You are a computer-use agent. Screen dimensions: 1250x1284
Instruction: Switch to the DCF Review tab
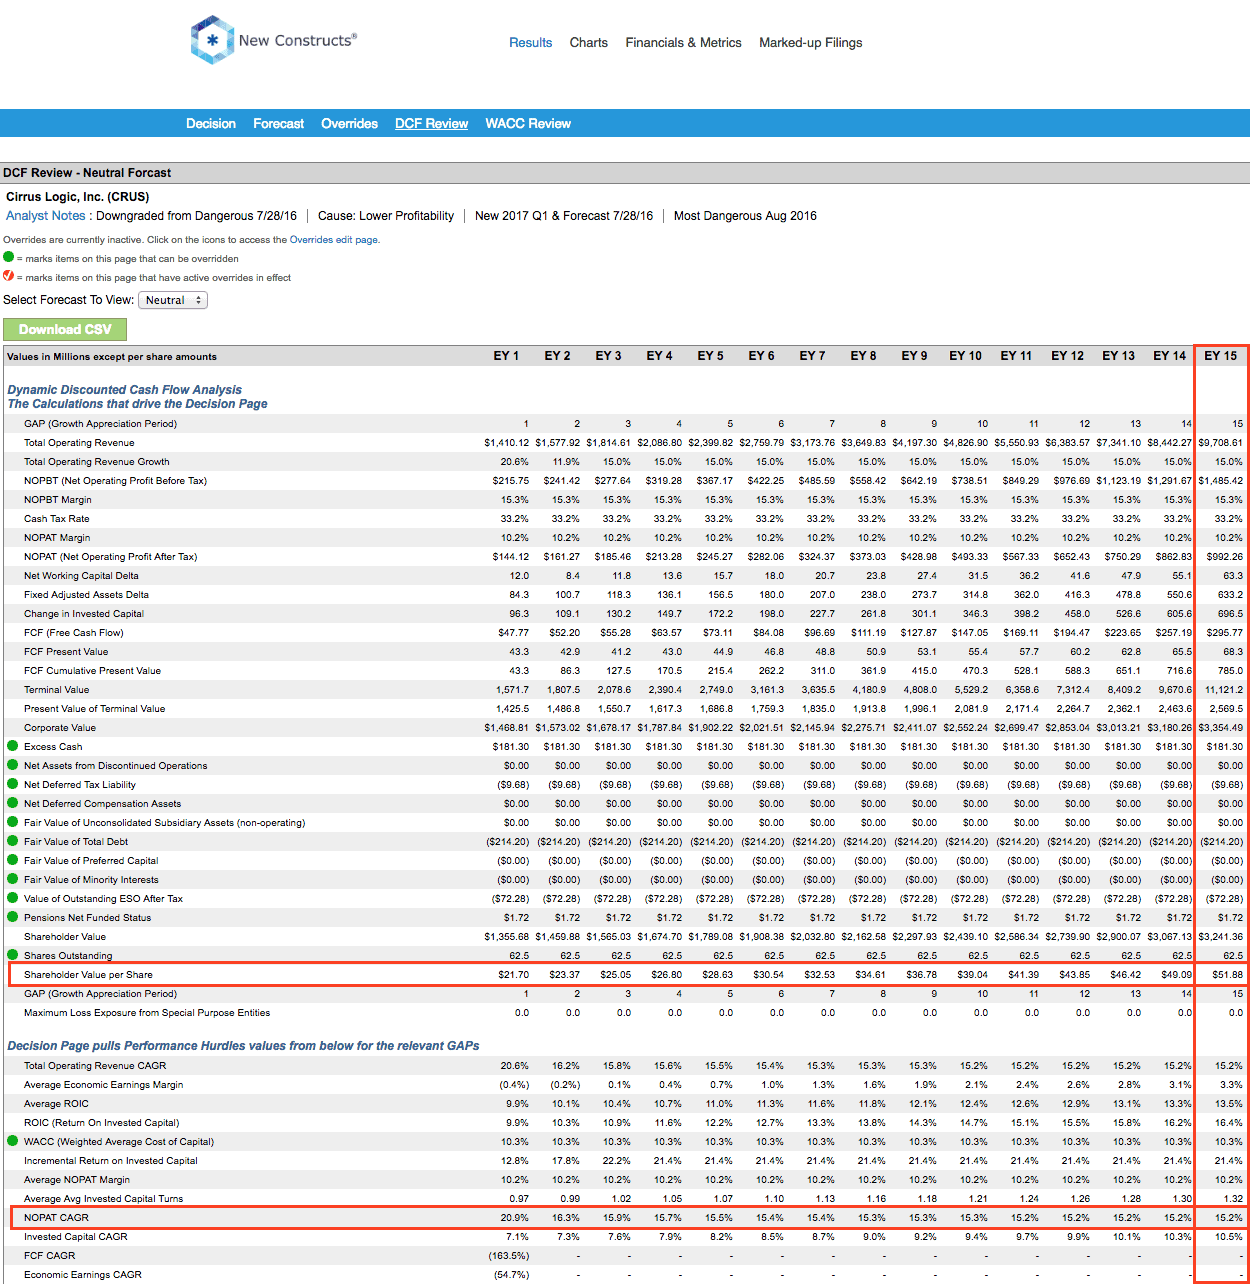point(432,124)
